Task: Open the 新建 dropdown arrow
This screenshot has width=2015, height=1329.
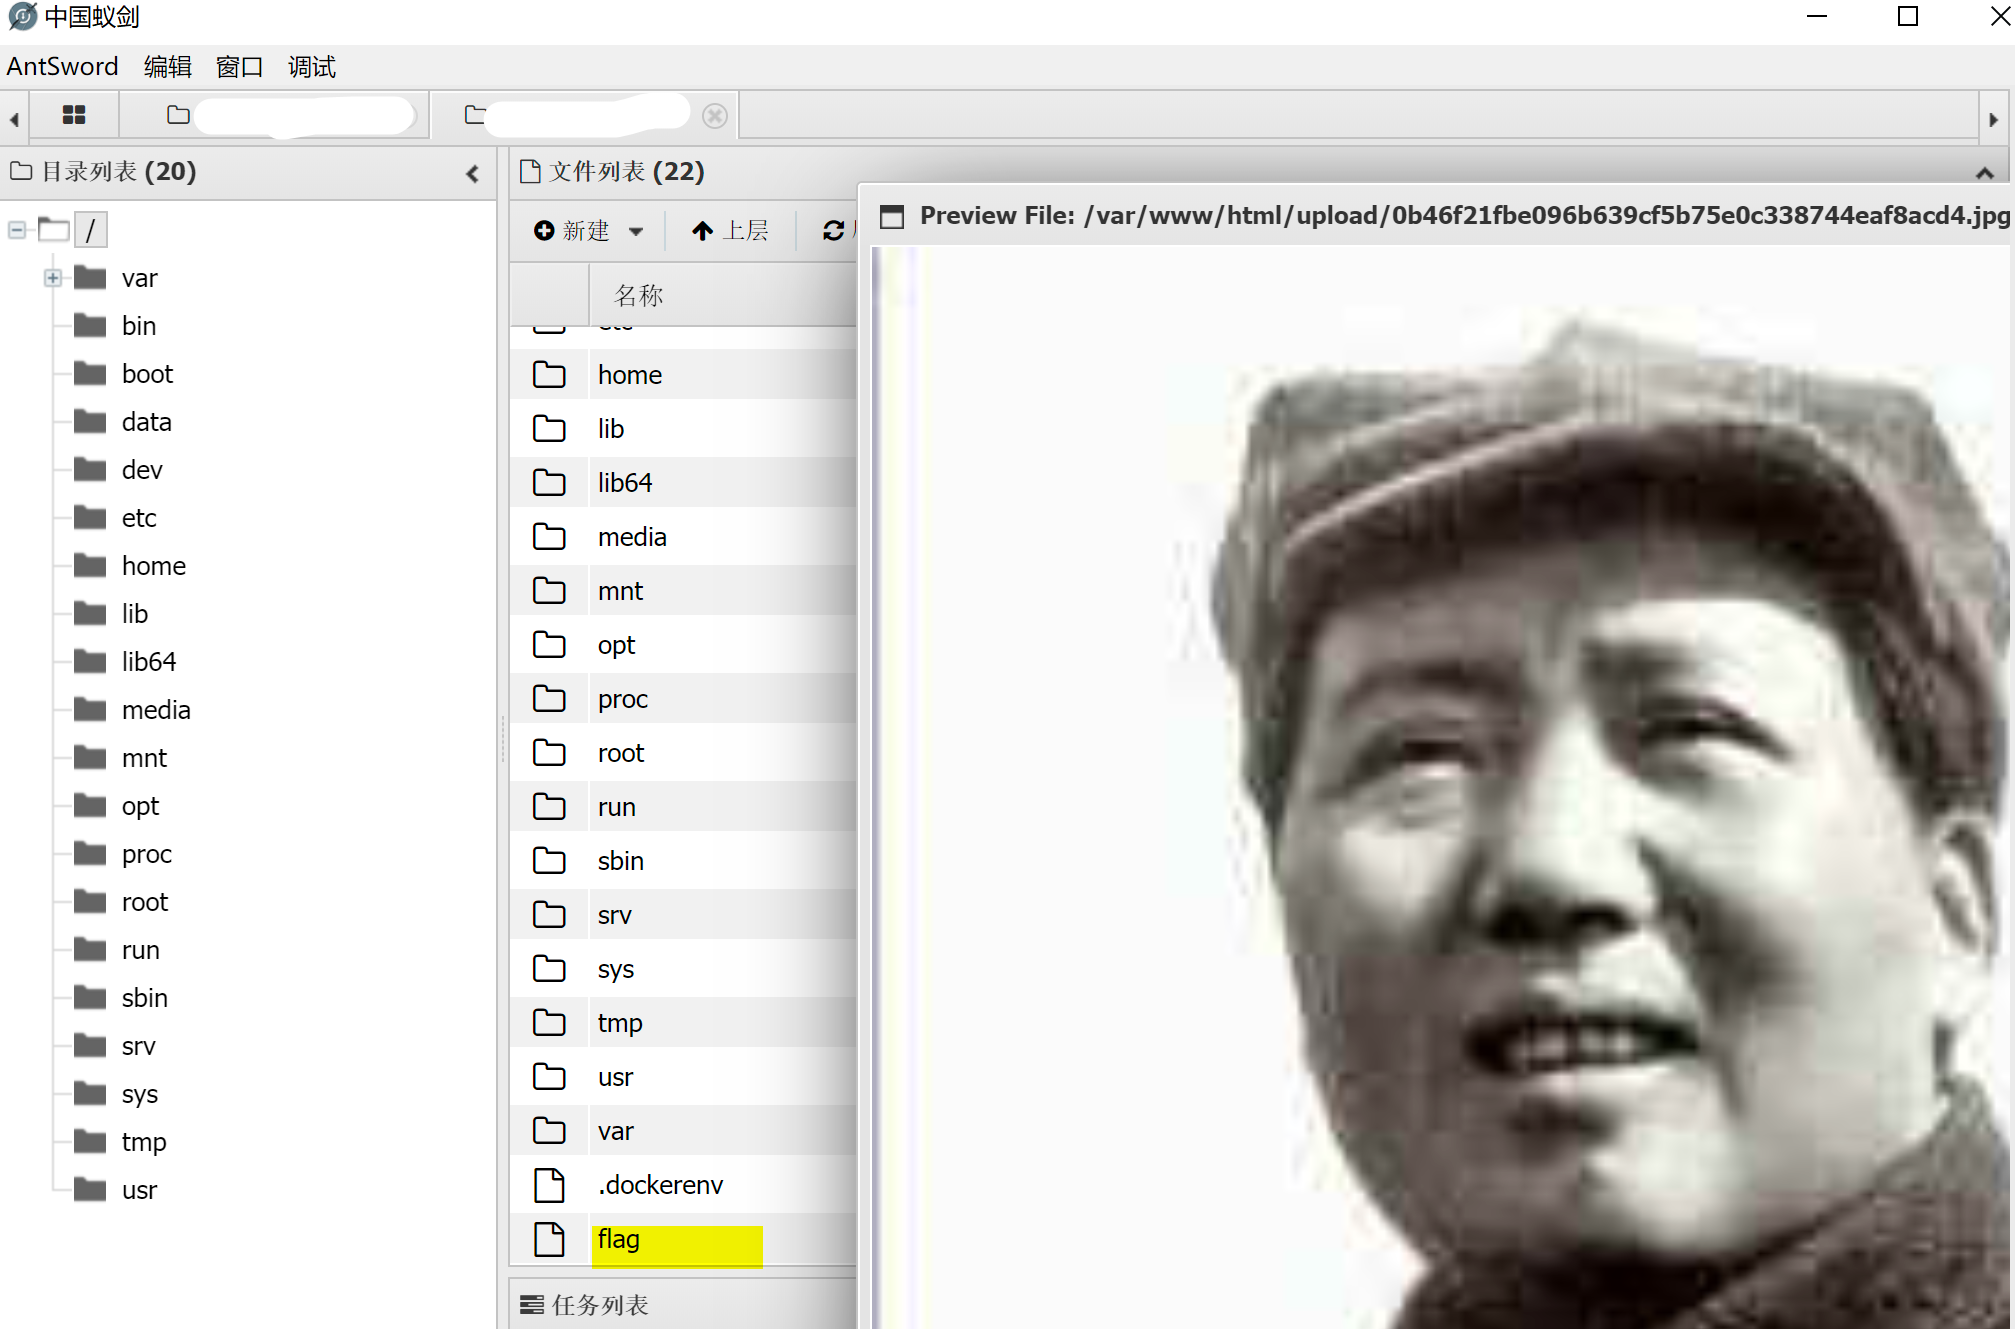Action: pyautogui.click(x=636, y=231)
